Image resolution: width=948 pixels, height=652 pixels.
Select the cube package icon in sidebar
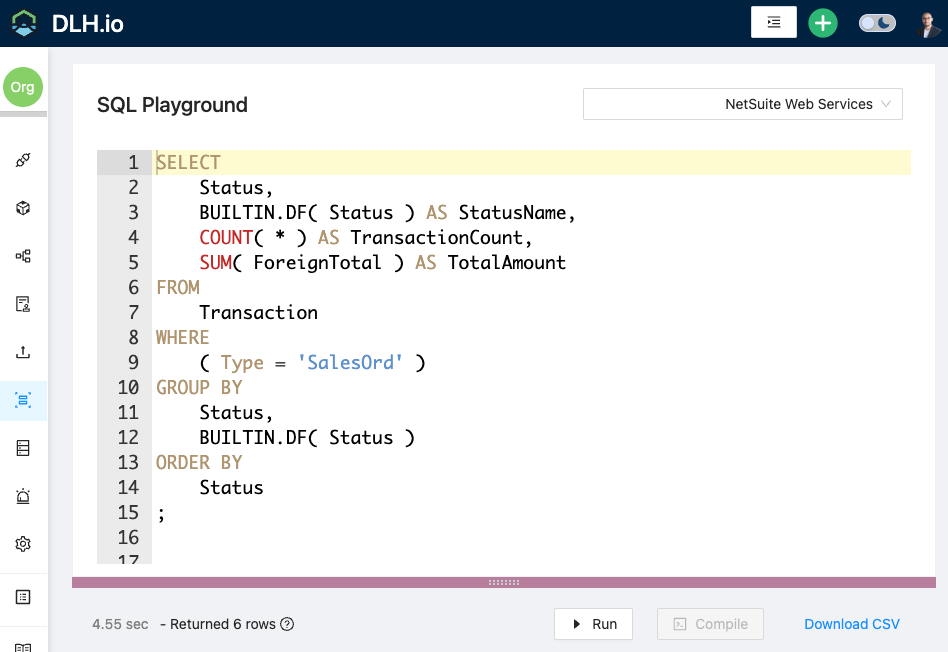coord(22,208)
